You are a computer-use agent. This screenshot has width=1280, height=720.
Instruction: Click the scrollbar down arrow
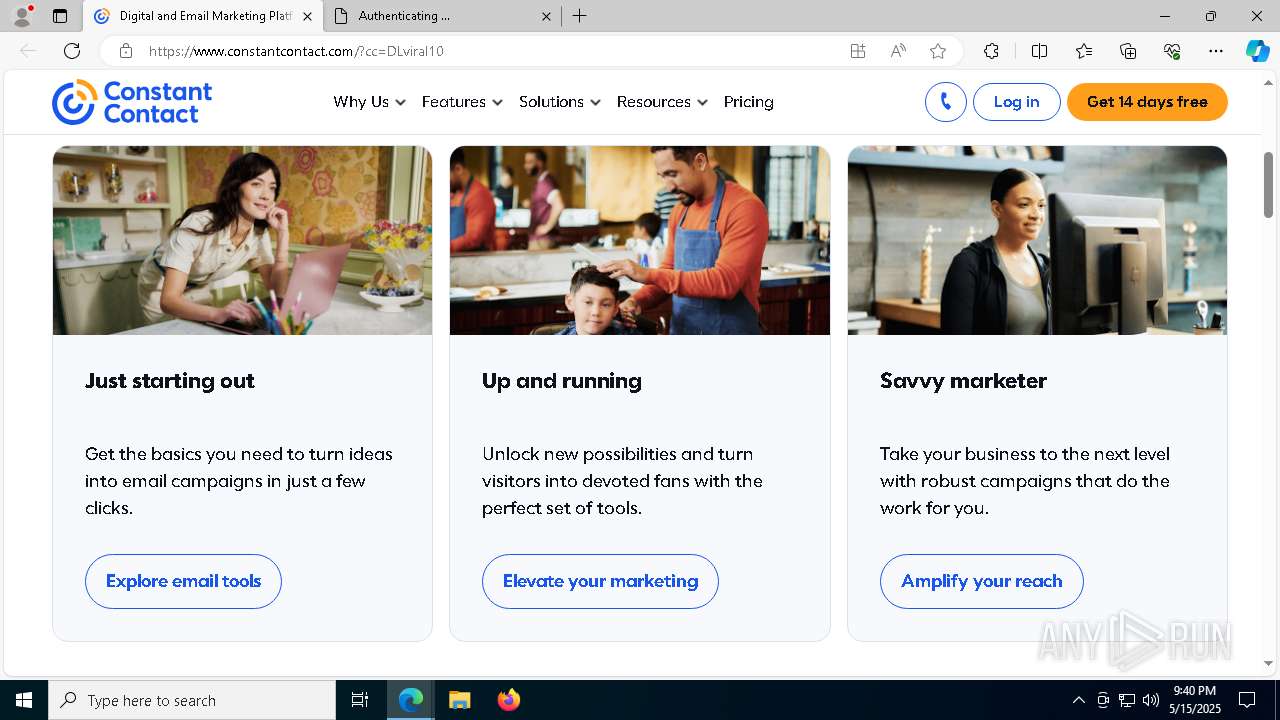[1268, 663]
